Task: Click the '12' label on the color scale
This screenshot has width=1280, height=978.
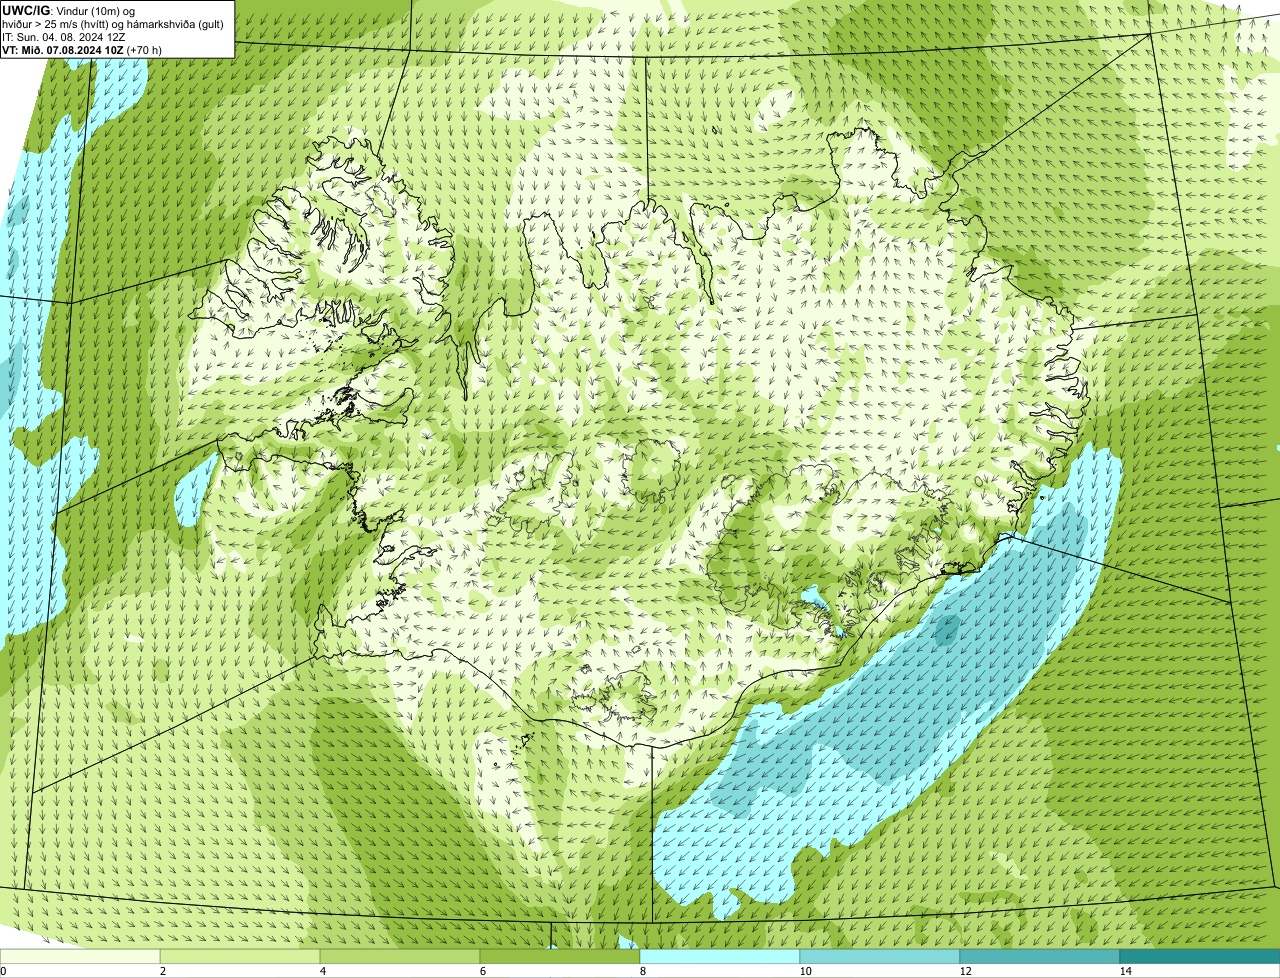Action: pyautogui.click(x=965, y=971)
